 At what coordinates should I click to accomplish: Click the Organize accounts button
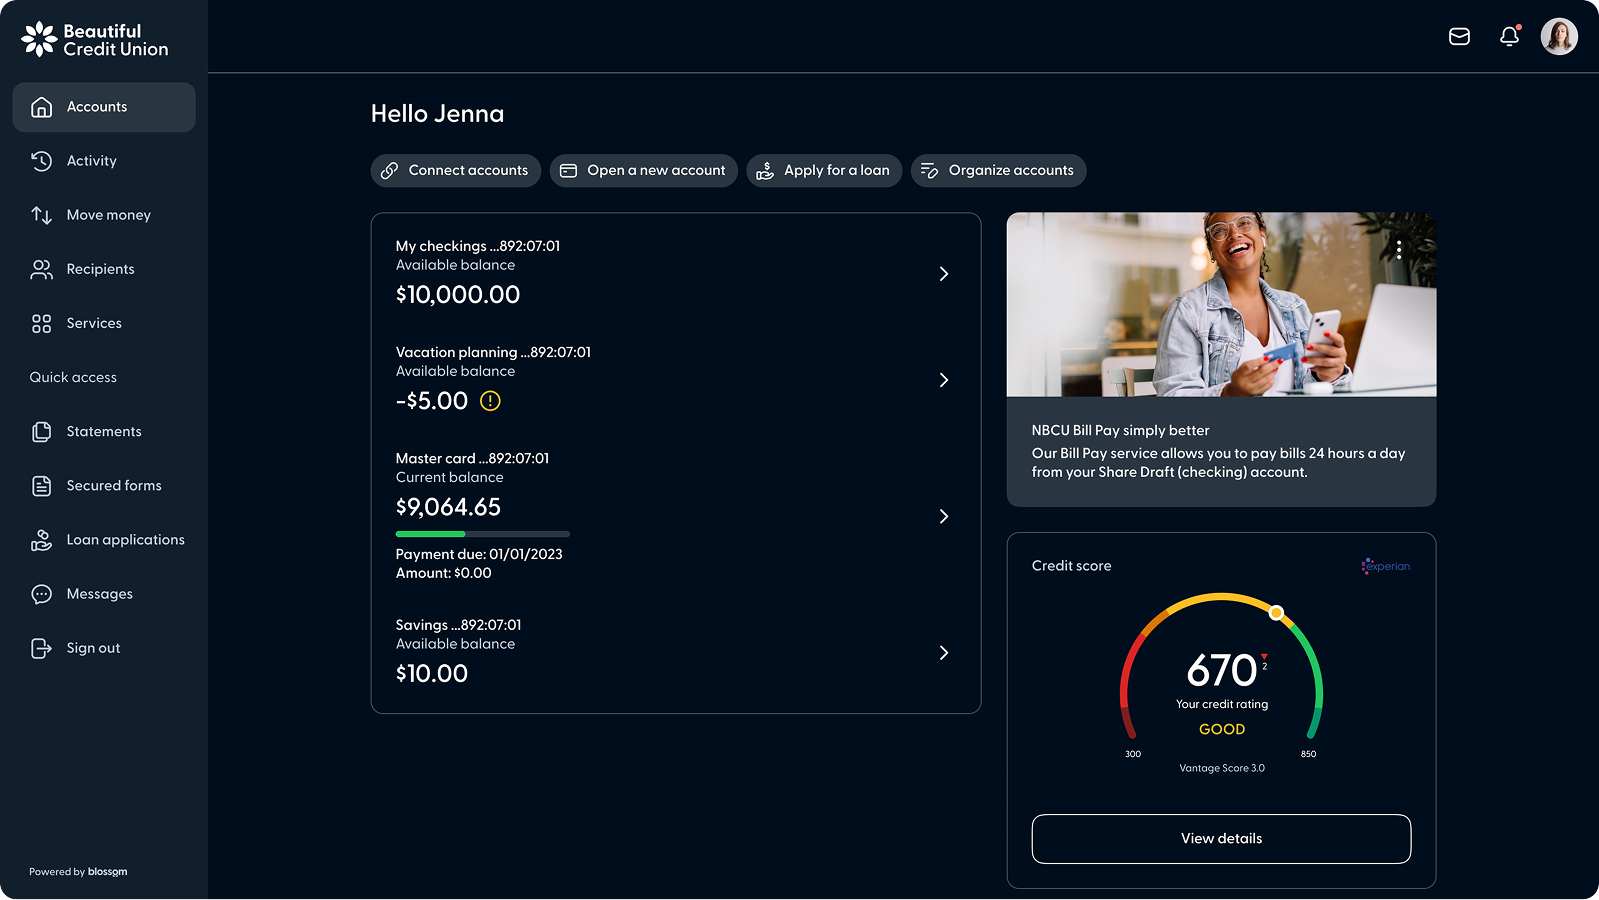click(x=999, y=171)
